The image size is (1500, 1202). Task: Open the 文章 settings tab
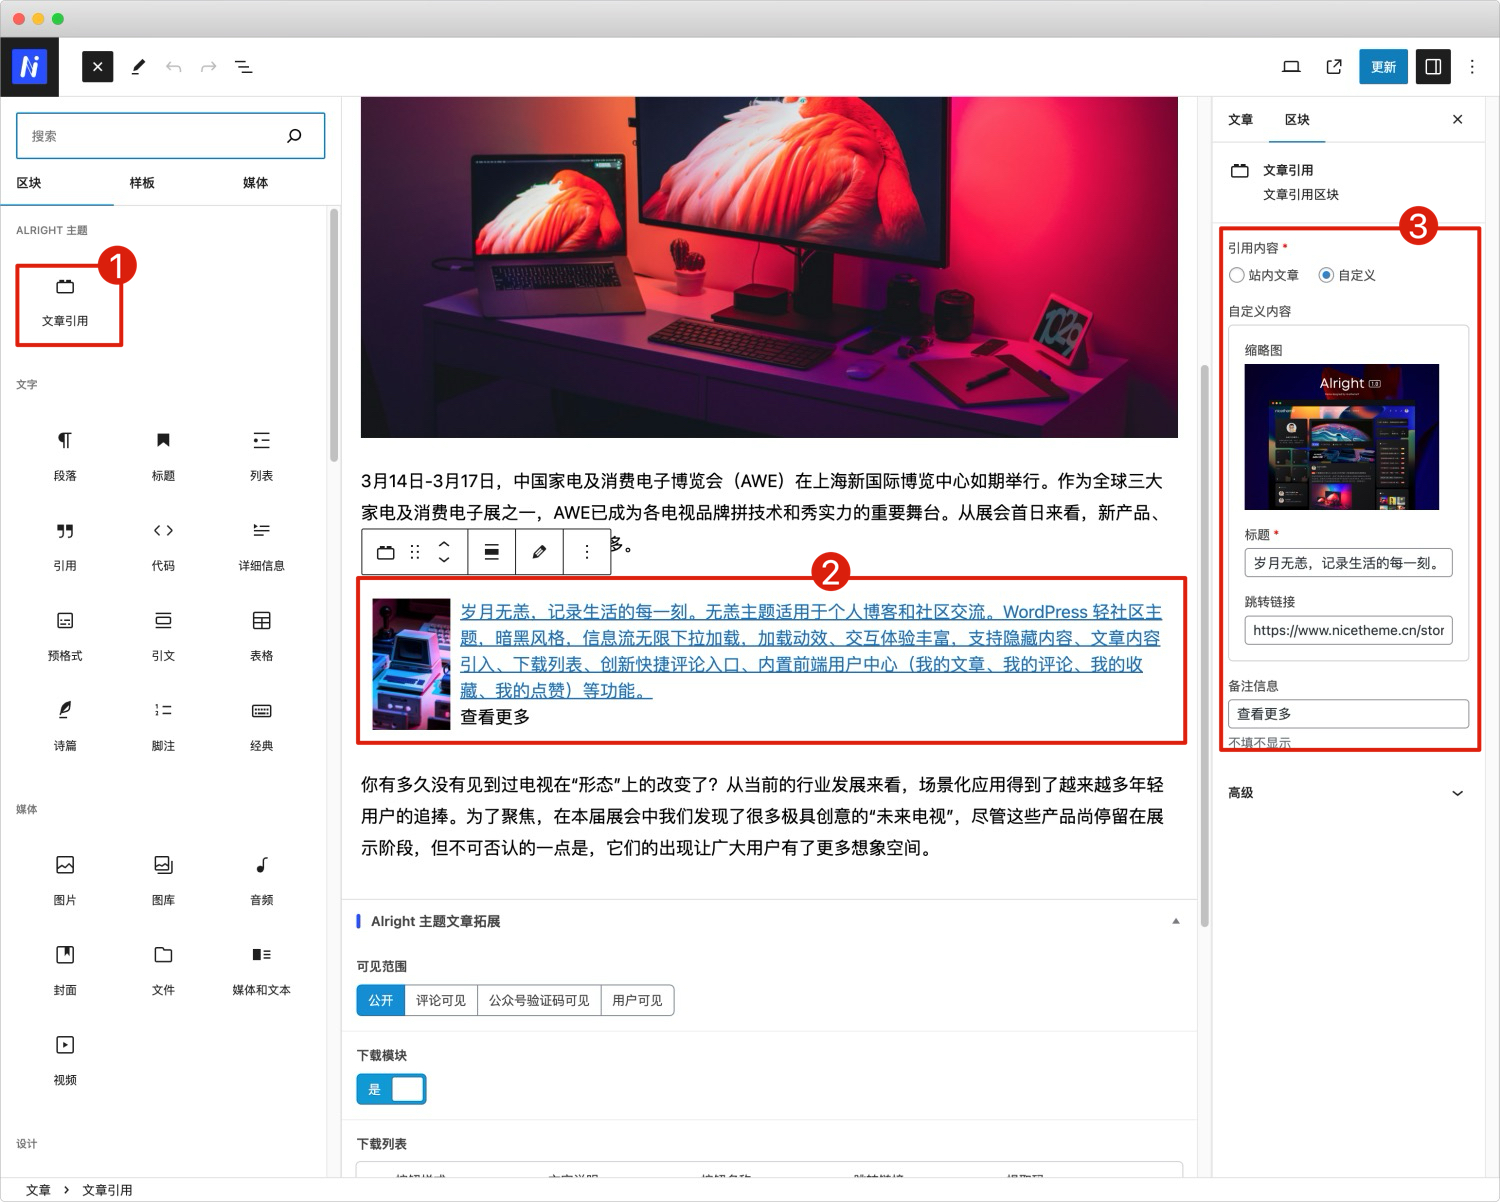pyautogui.click(x=1240, y=119)
